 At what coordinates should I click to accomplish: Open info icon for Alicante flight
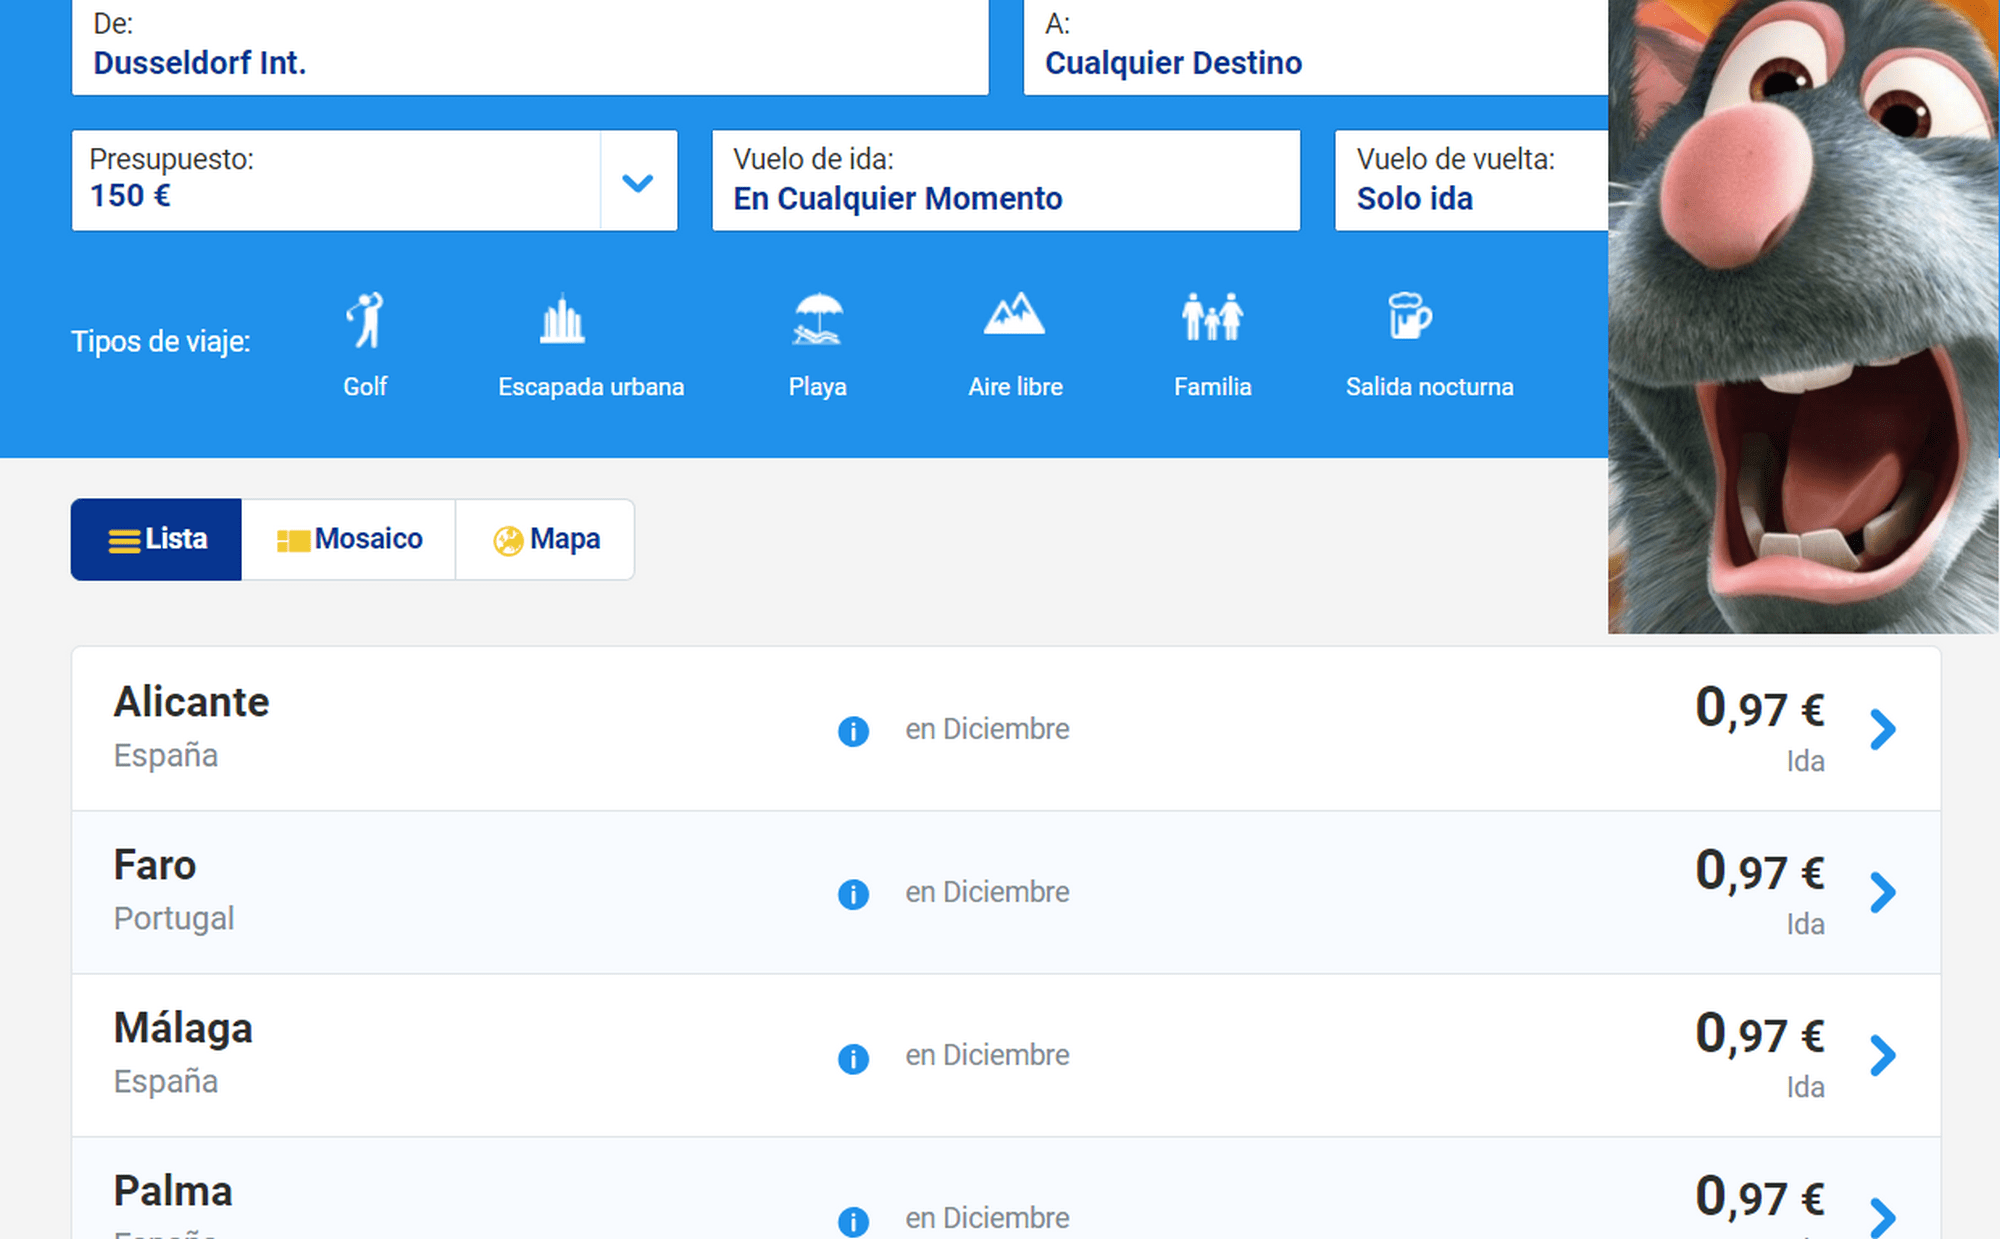pos(853,731)
